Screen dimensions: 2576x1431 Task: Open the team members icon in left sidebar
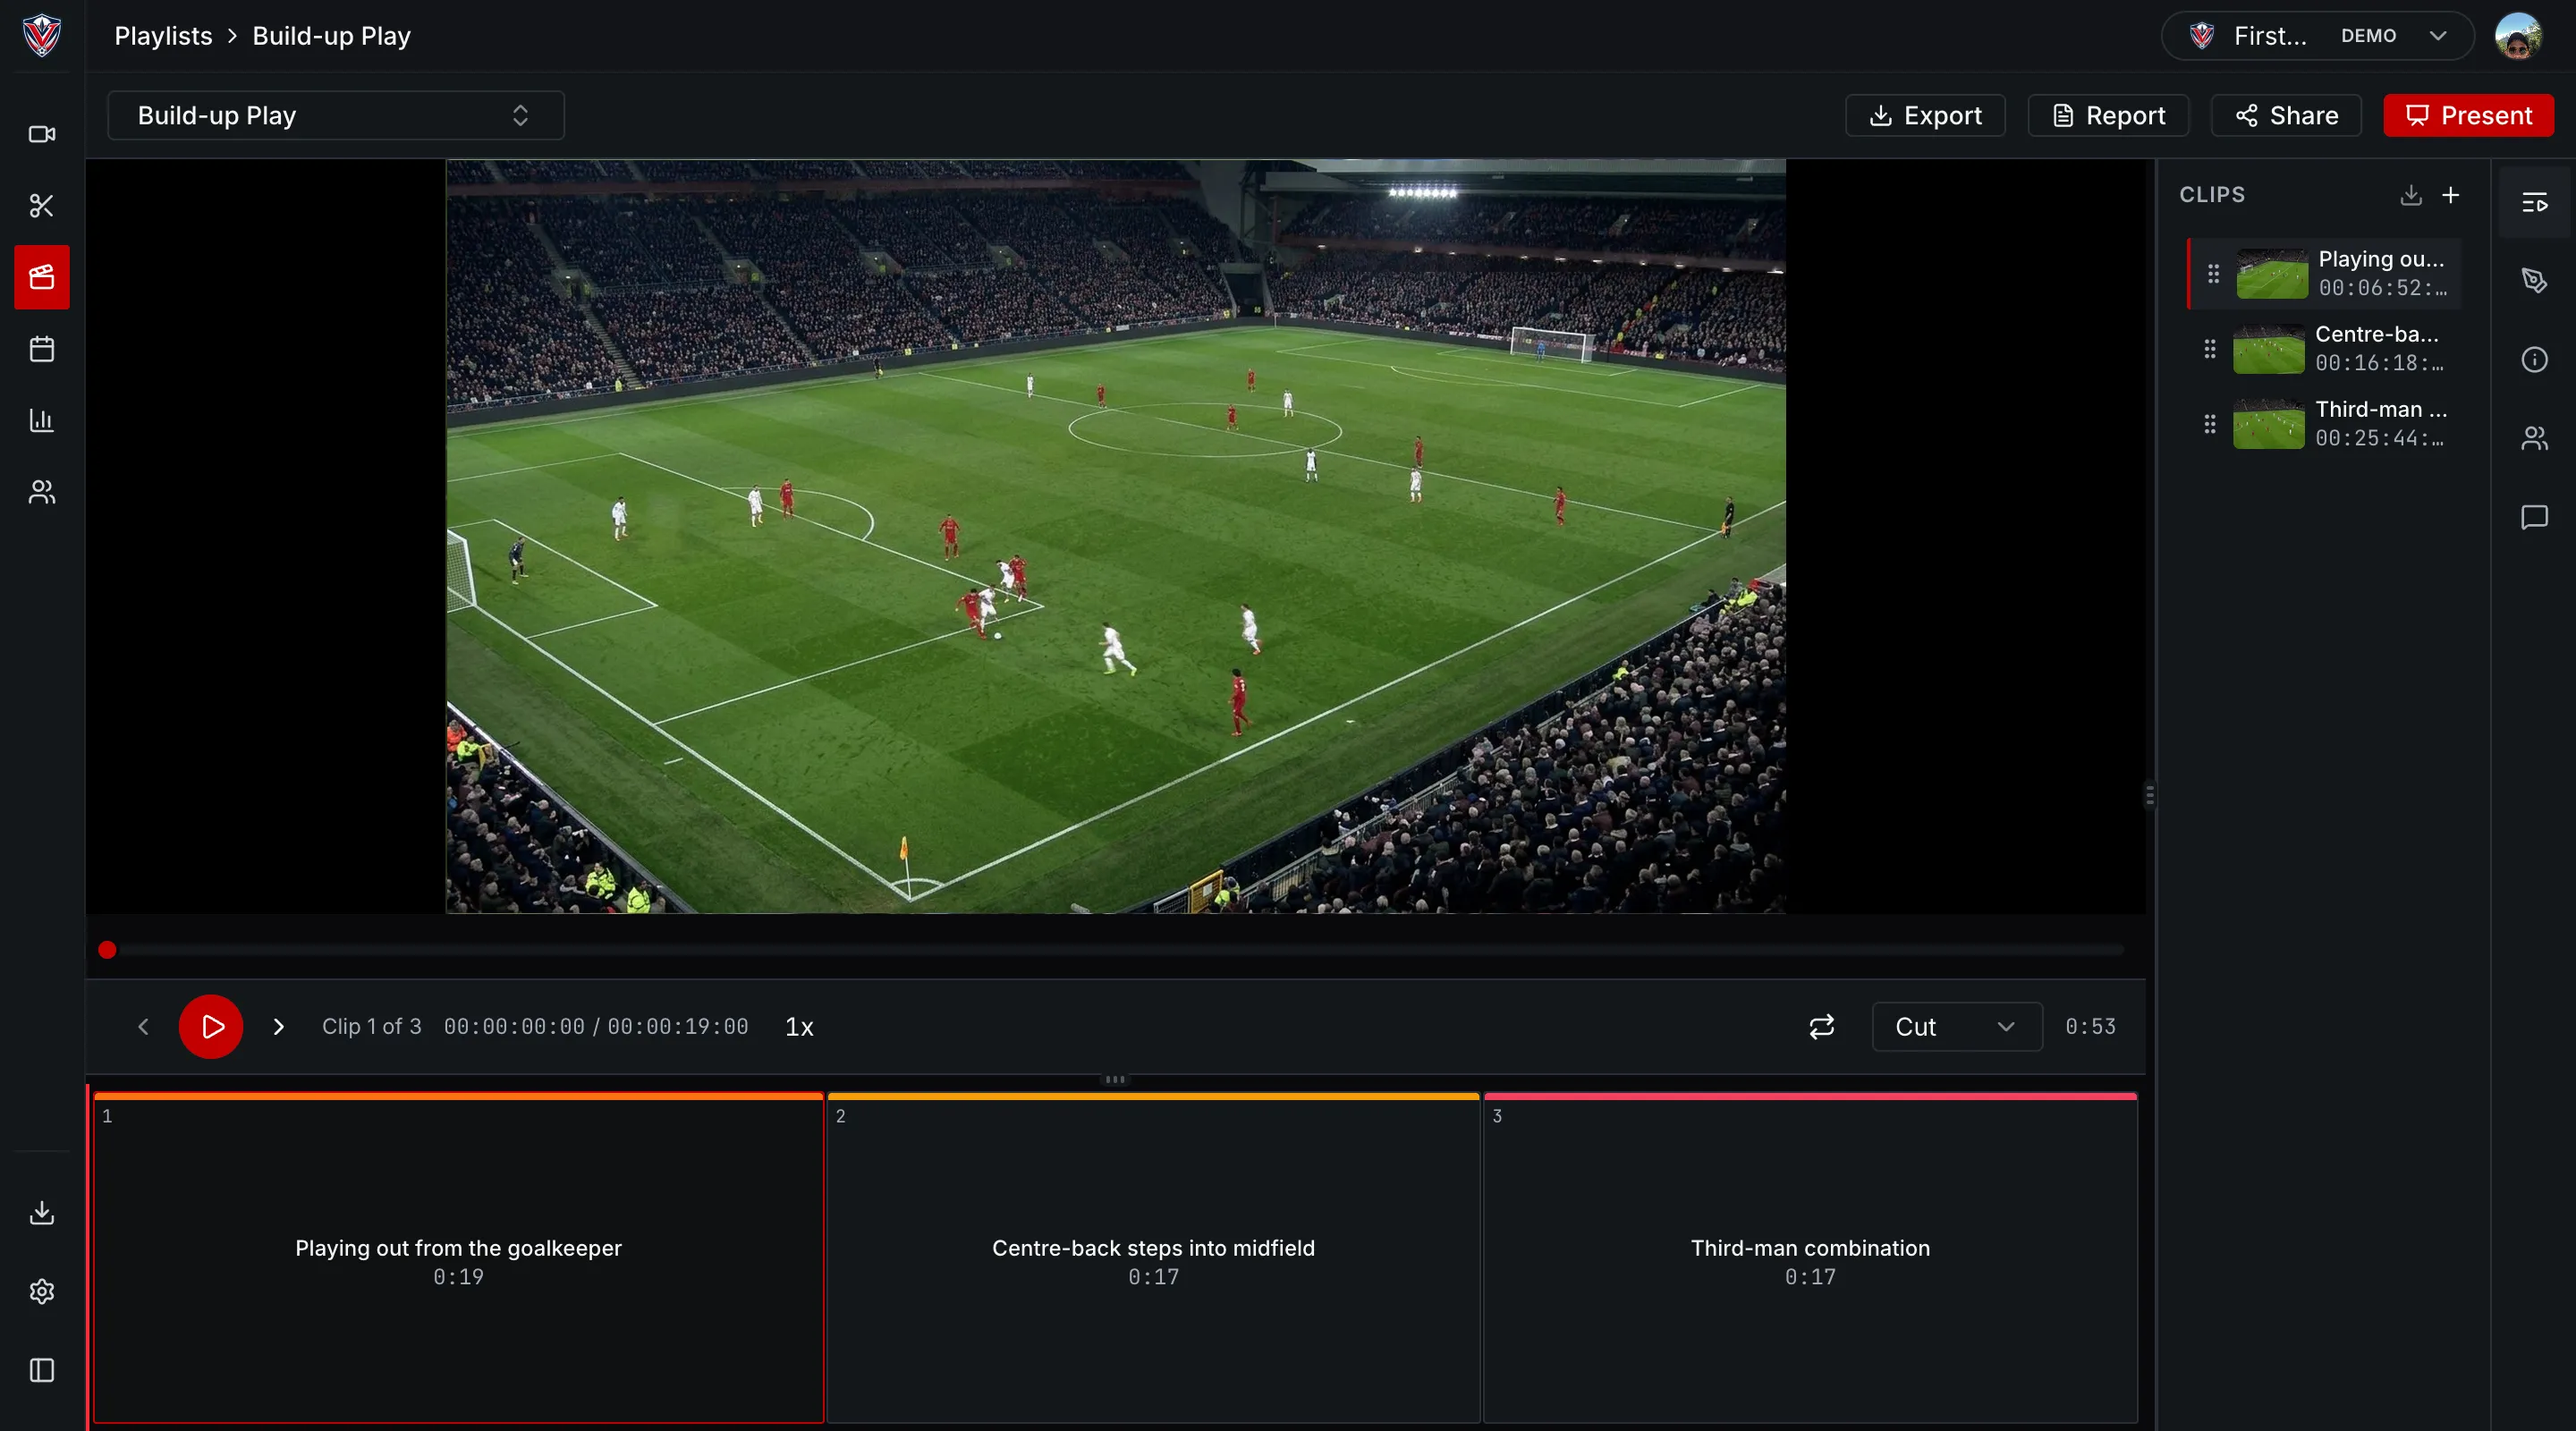click(x=41, y=492)
